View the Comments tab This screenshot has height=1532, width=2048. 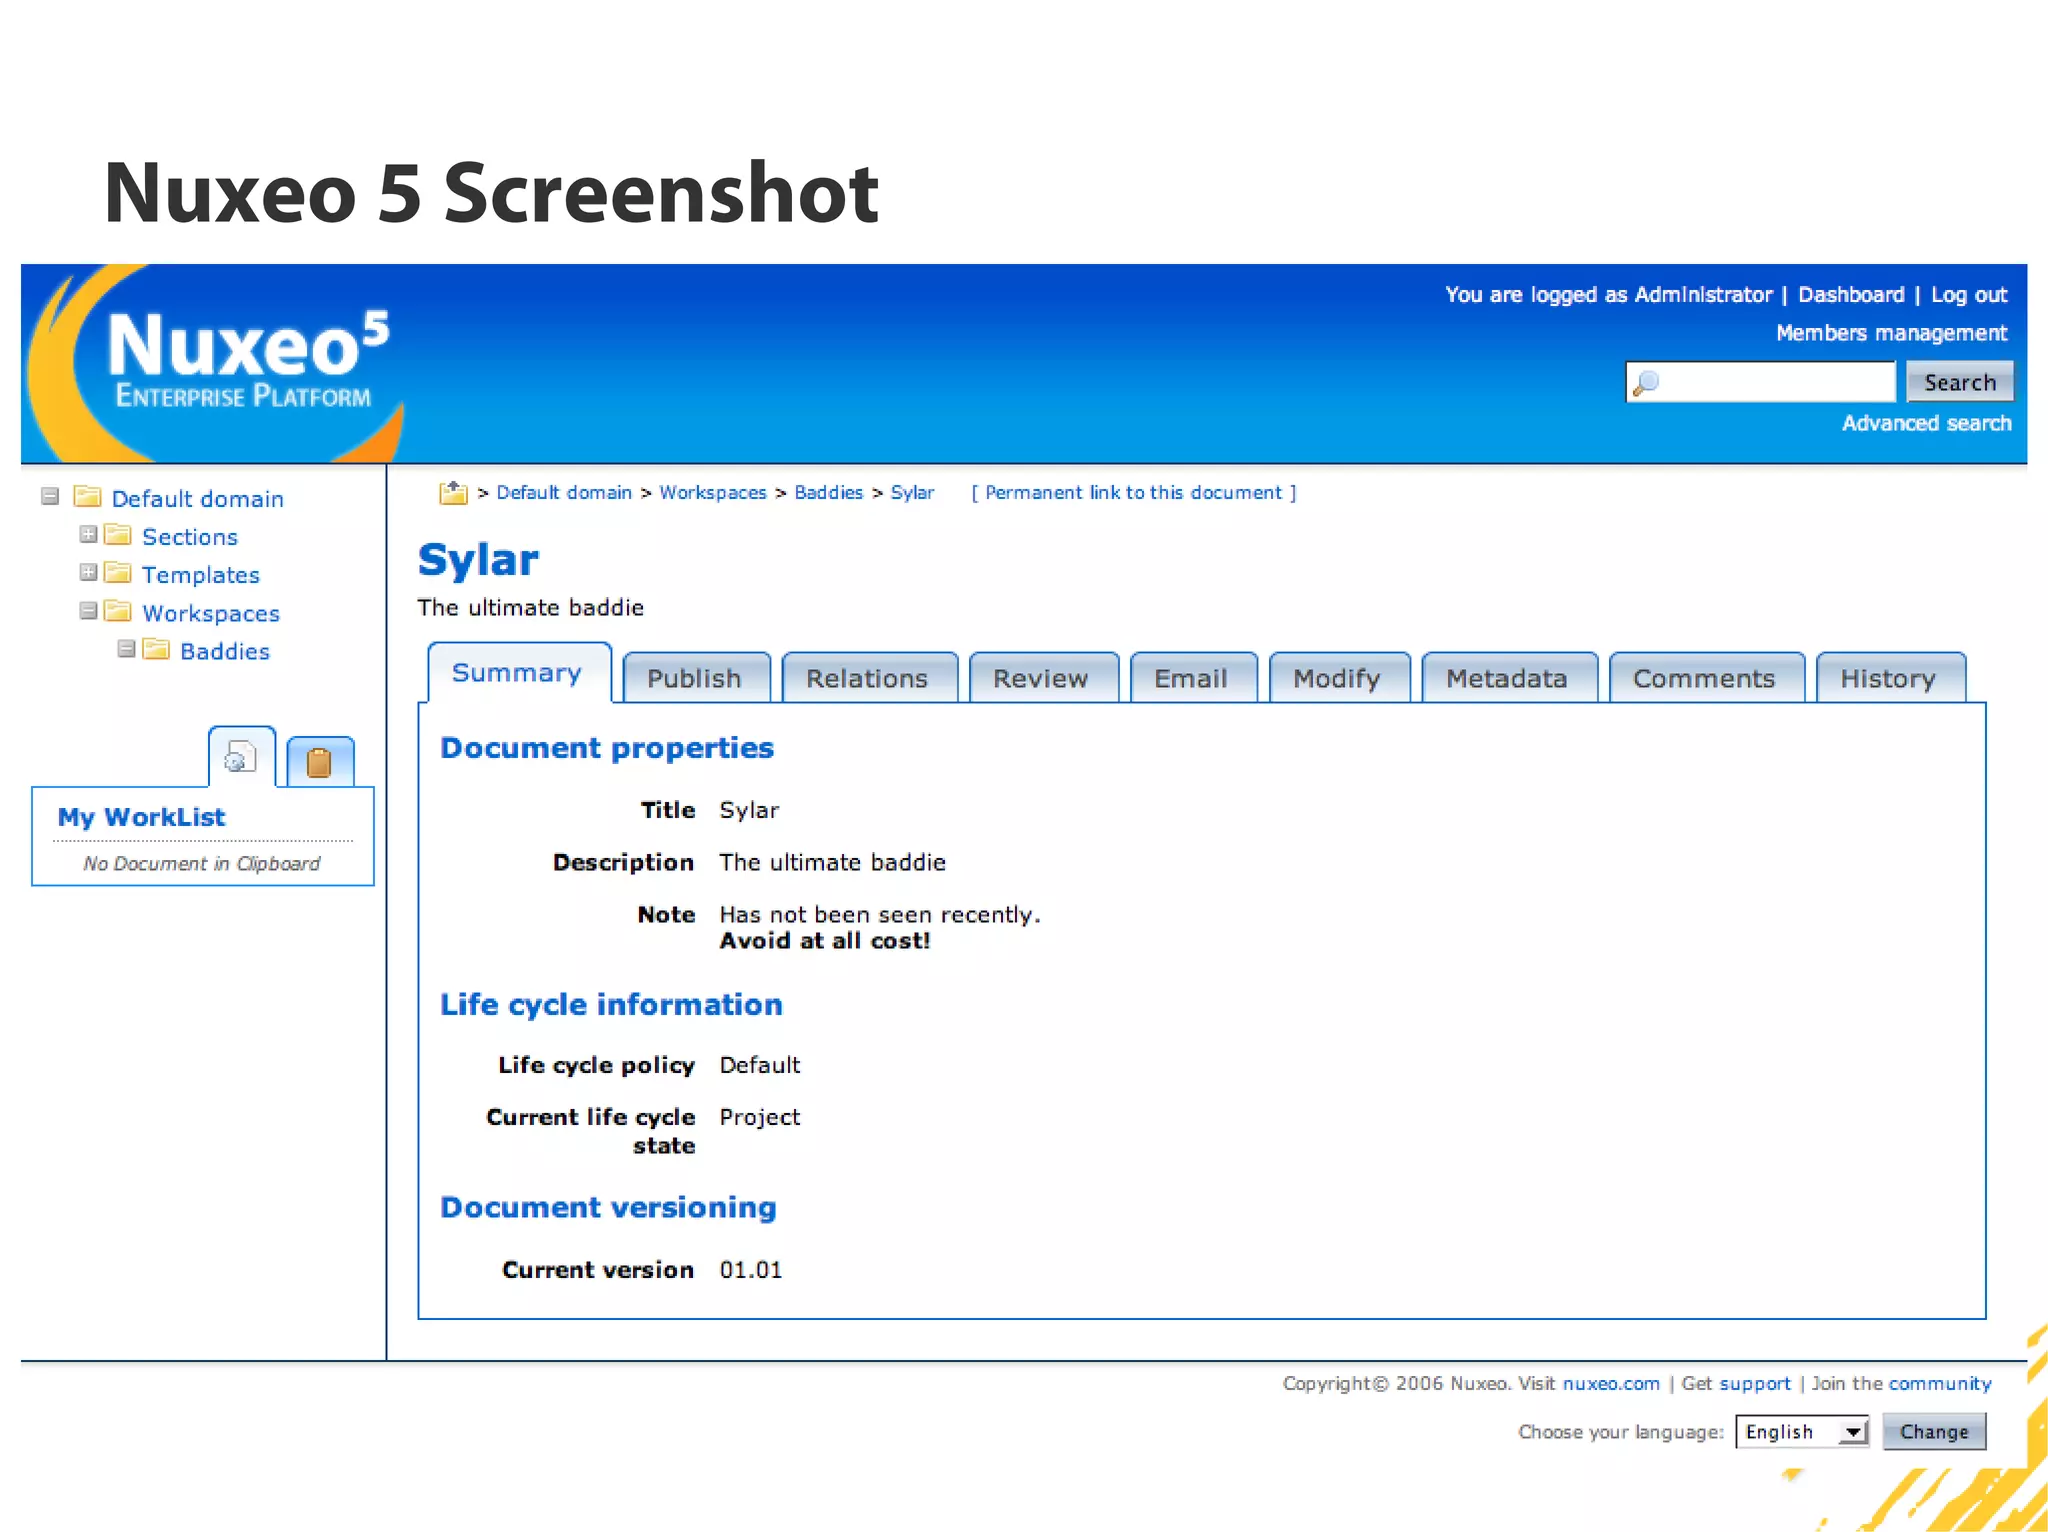1705,678
